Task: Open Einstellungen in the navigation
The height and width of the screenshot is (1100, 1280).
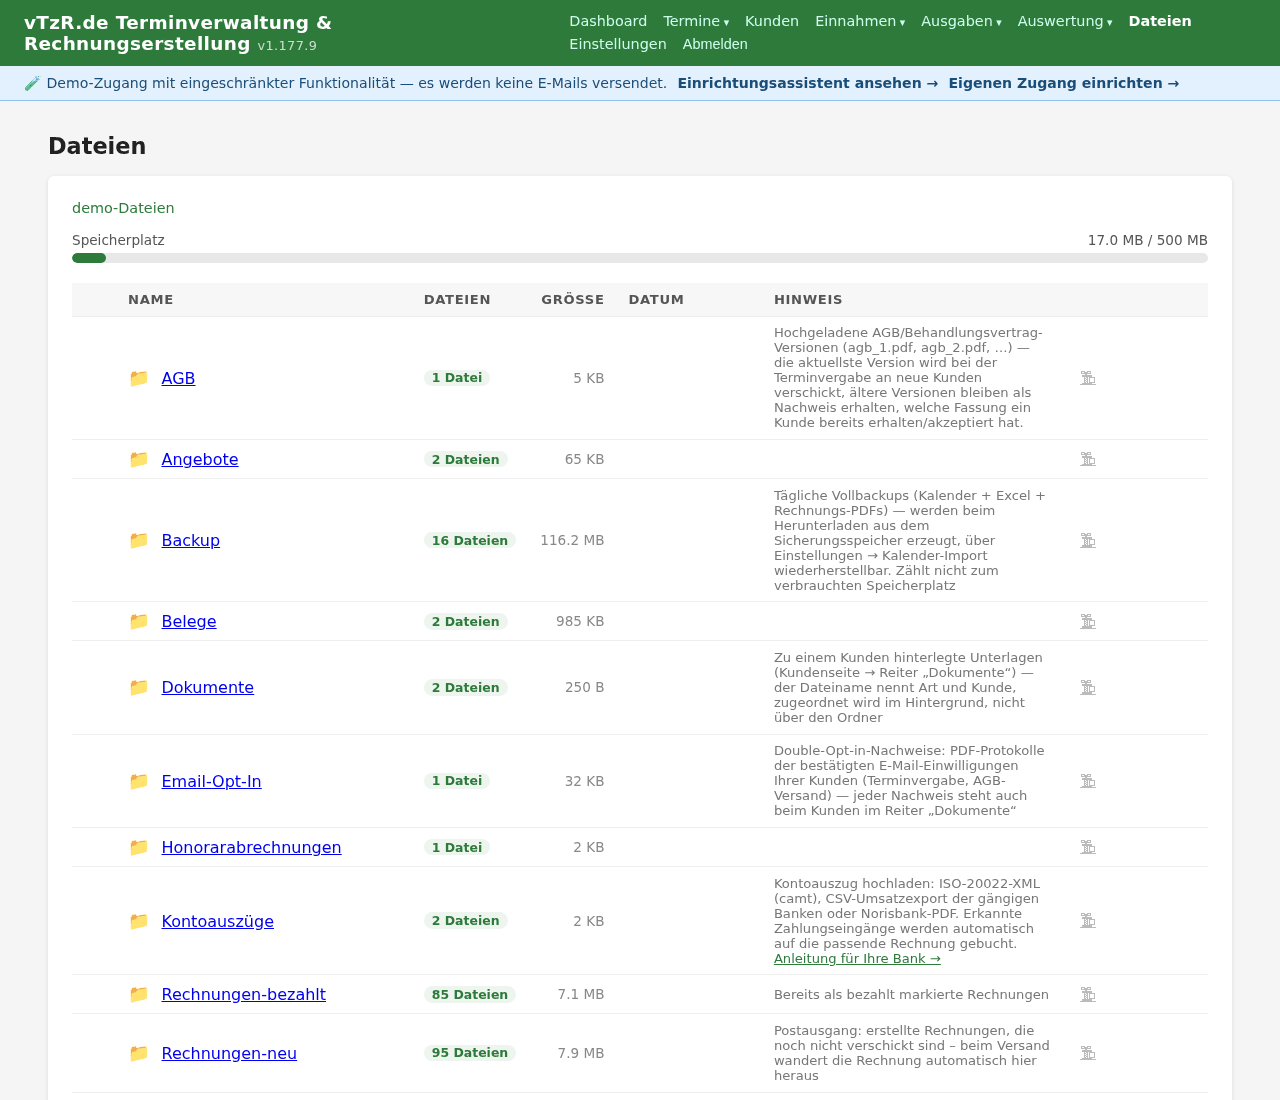Action: [x=618, y=44]
